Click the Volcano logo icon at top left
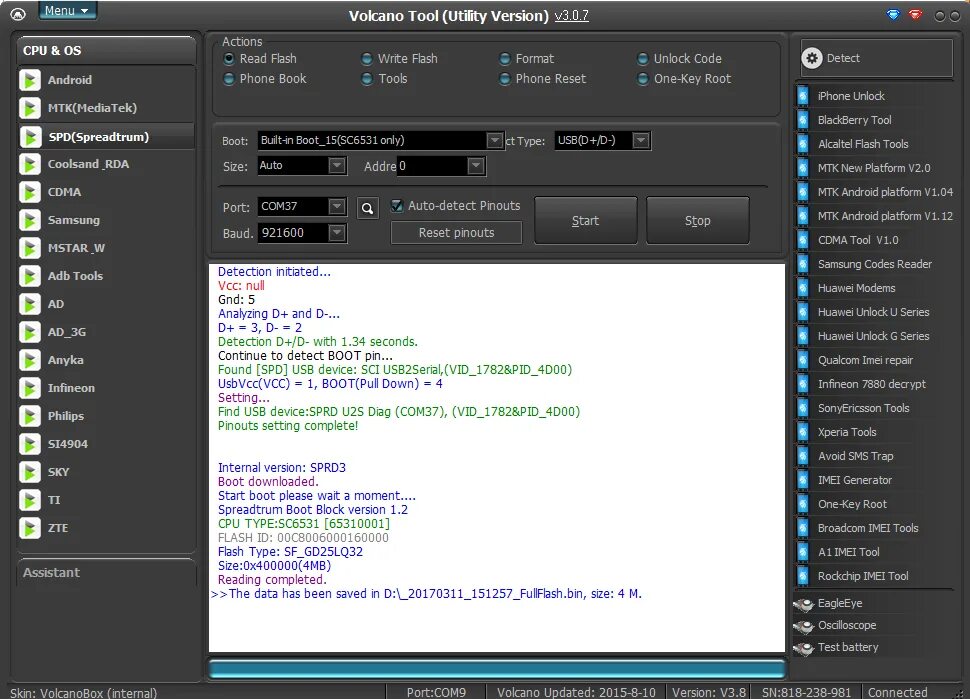The height and width of the screenshot is (699, 970). 19,14
